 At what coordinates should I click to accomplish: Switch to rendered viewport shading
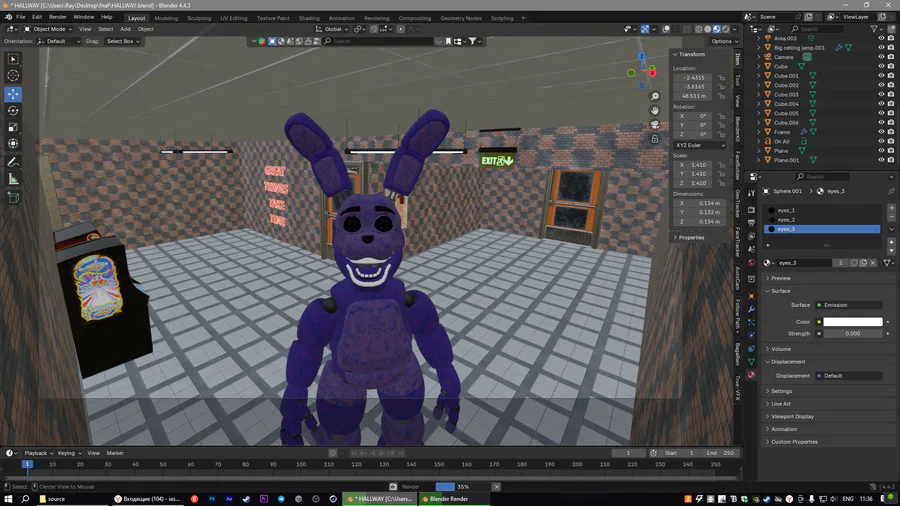tap(726, 29)
